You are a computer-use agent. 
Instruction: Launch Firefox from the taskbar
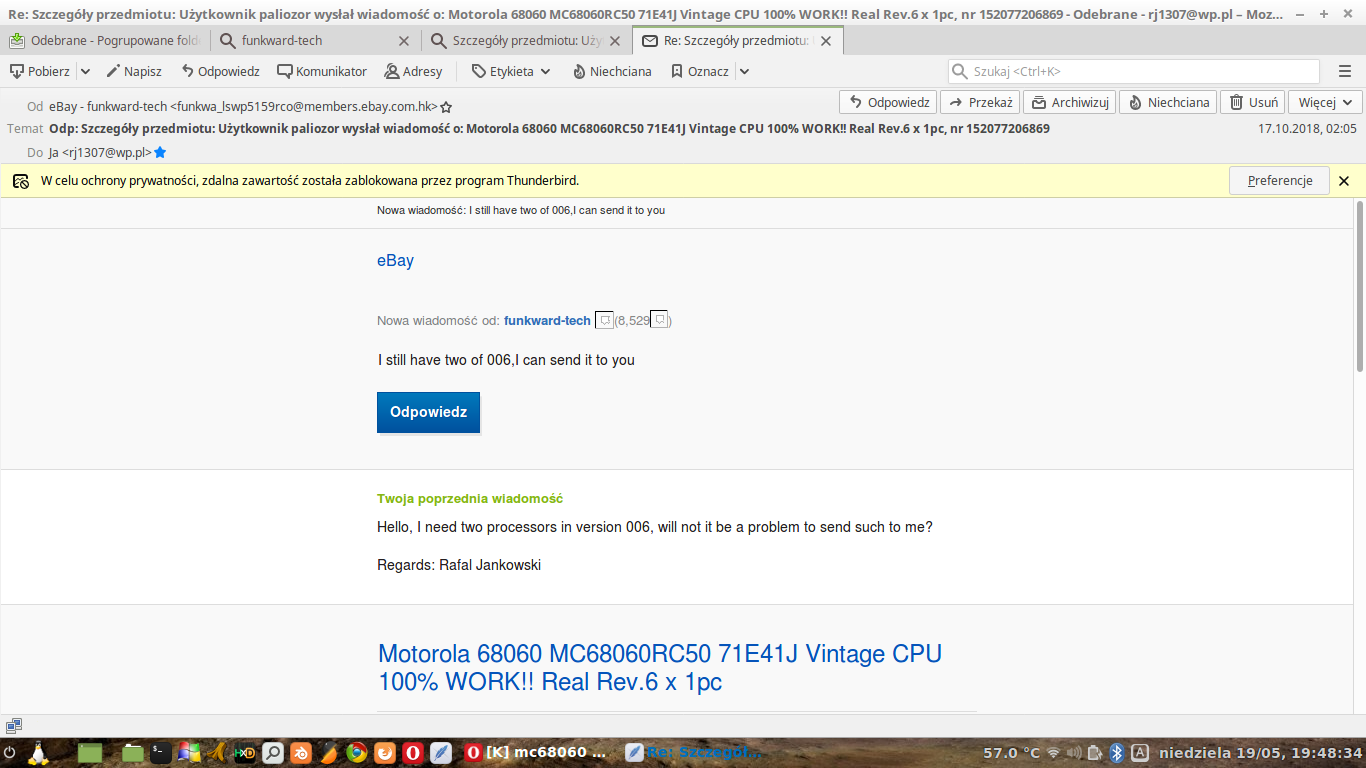[x=384, y=753]
